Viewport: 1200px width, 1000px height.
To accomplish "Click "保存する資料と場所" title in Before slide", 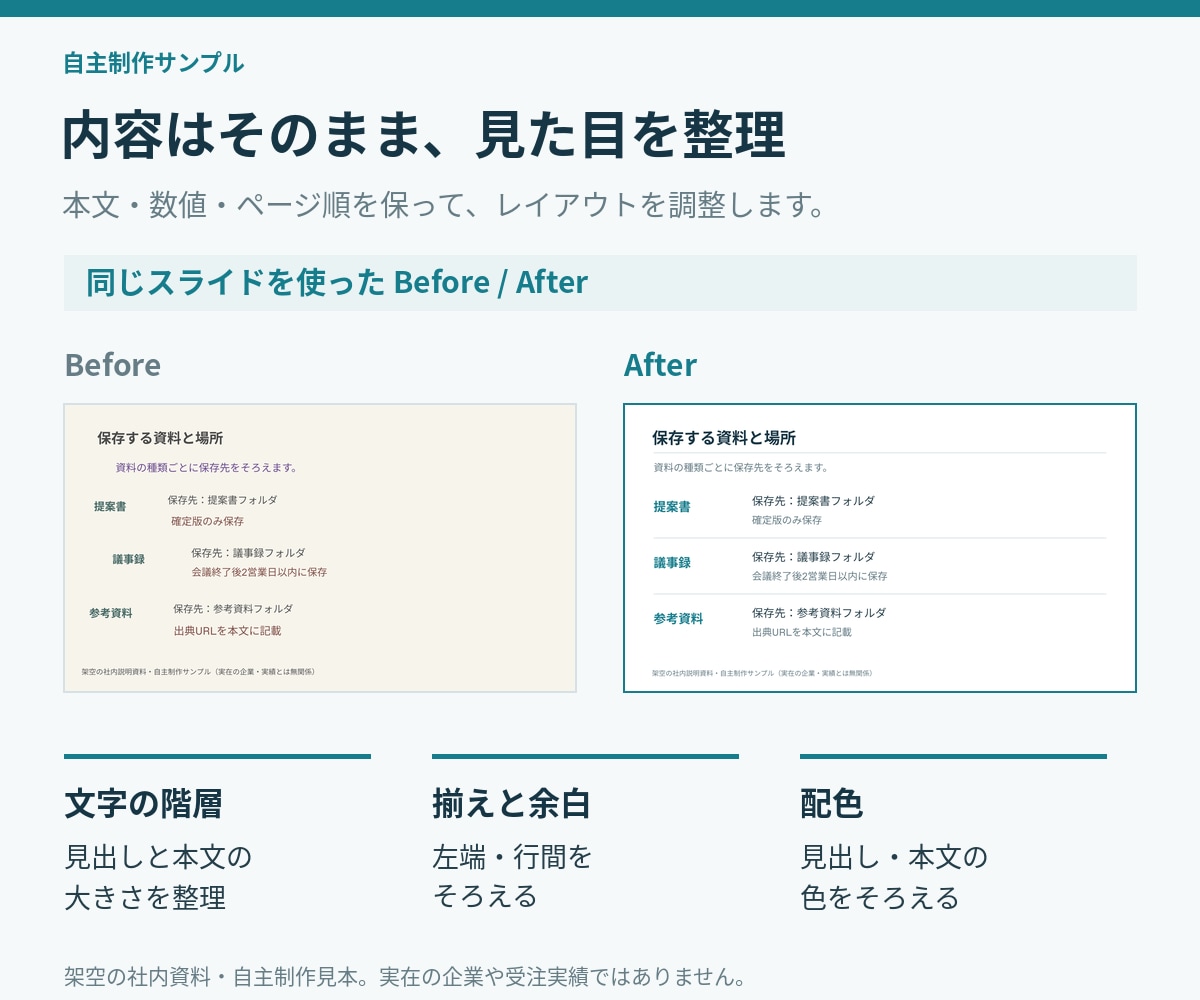I will [160, 438].
